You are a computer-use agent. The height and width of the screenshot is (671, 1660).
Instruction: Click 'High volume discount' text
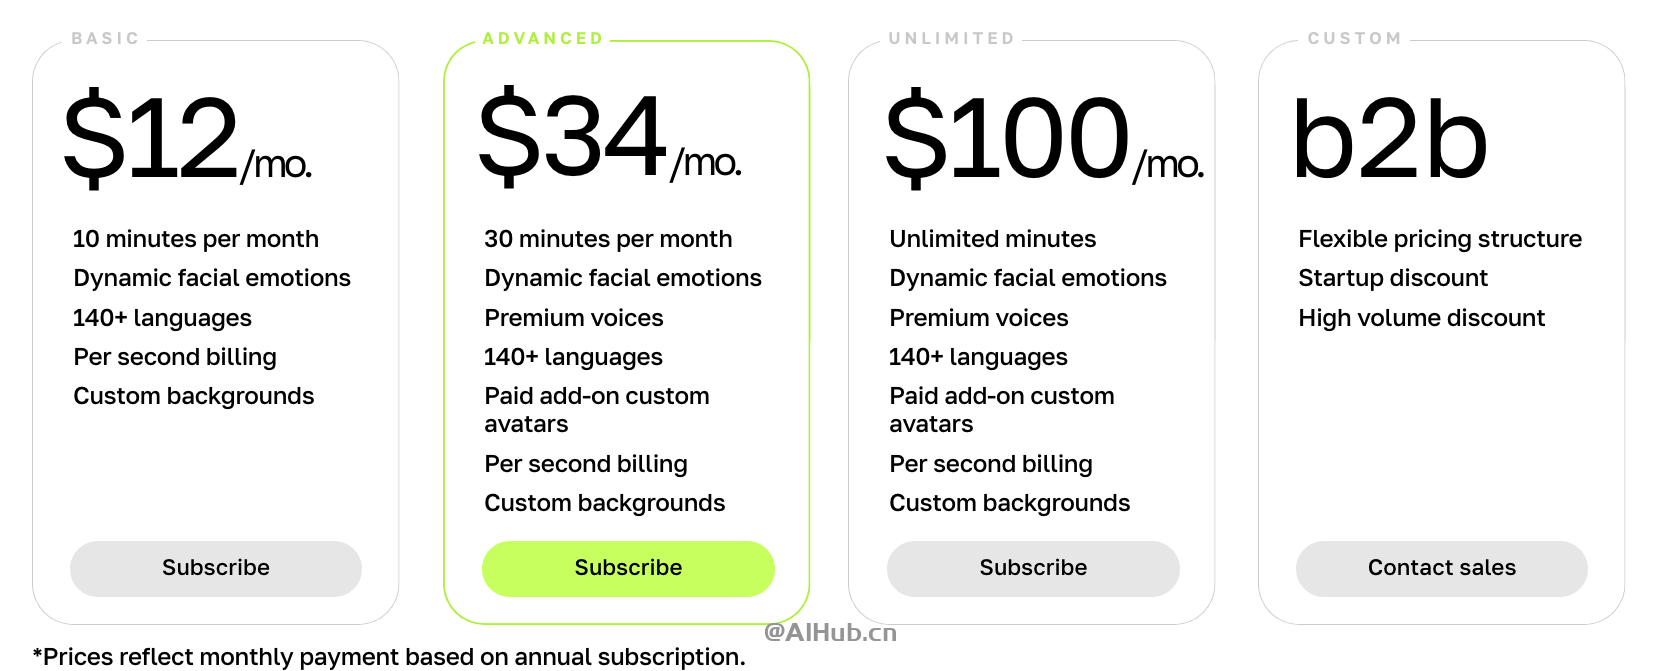pyautogui.click(x=1422, y=318)
